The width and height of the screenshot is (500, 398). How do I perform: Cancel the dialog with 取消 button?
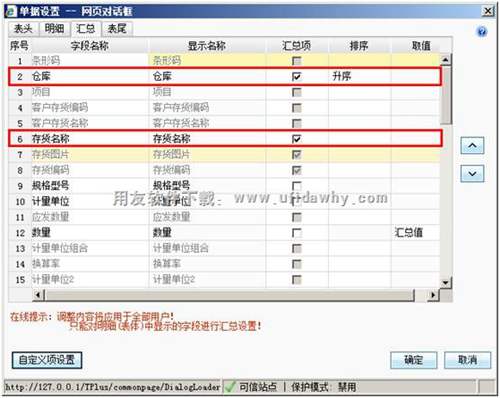pos(467,360)
